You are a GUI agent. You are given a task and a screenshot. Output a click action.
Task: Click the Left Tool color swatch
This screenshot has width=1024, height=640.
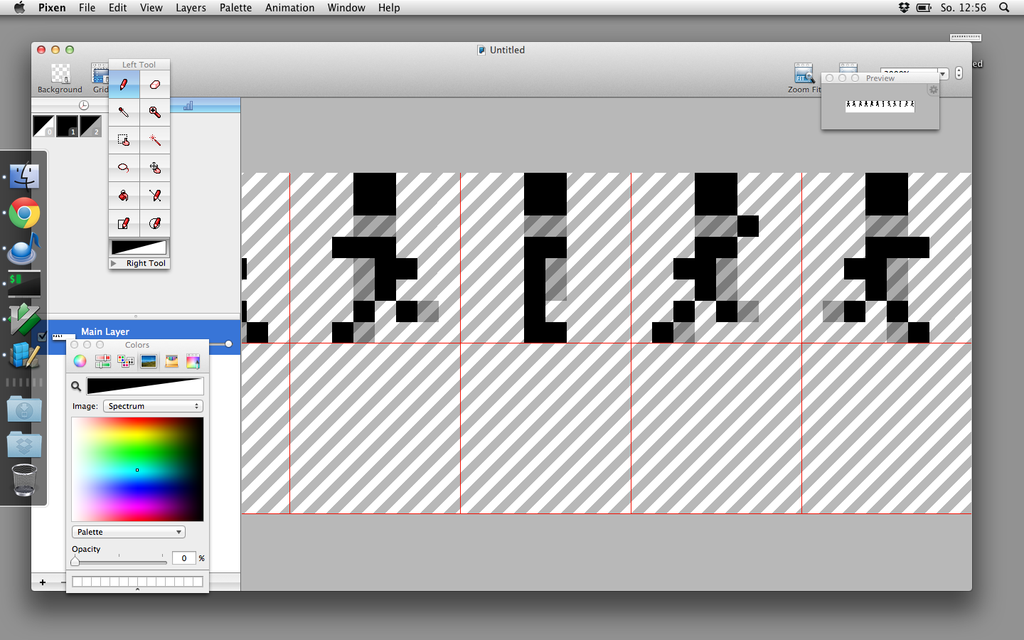[x=139, y=248]
